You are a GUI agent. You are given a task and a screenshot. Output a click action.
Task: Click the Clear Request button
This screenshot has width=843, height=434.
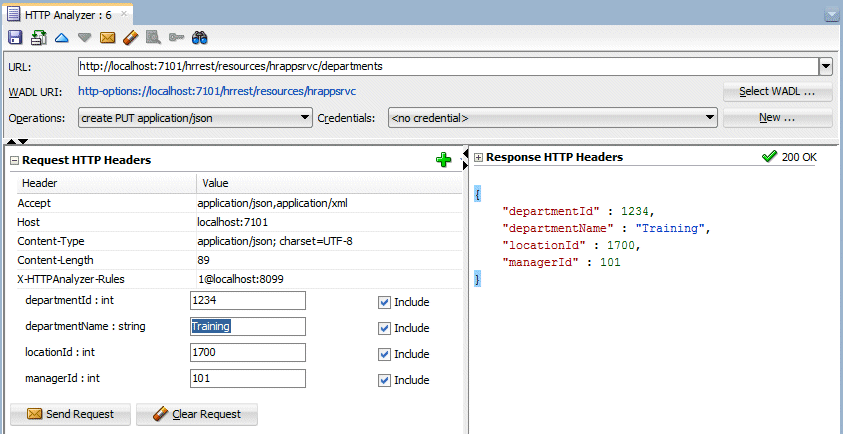[x=197, y=414]
